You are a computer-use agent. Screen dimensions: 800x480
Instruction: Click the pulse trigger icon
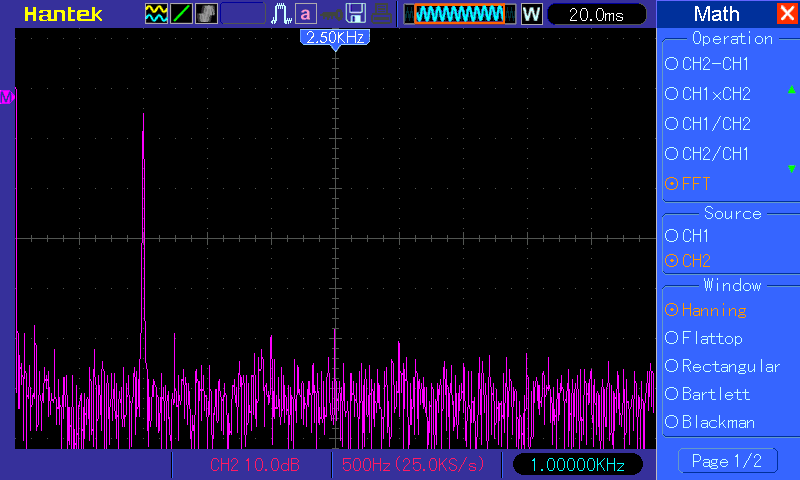tap(281, 14)
